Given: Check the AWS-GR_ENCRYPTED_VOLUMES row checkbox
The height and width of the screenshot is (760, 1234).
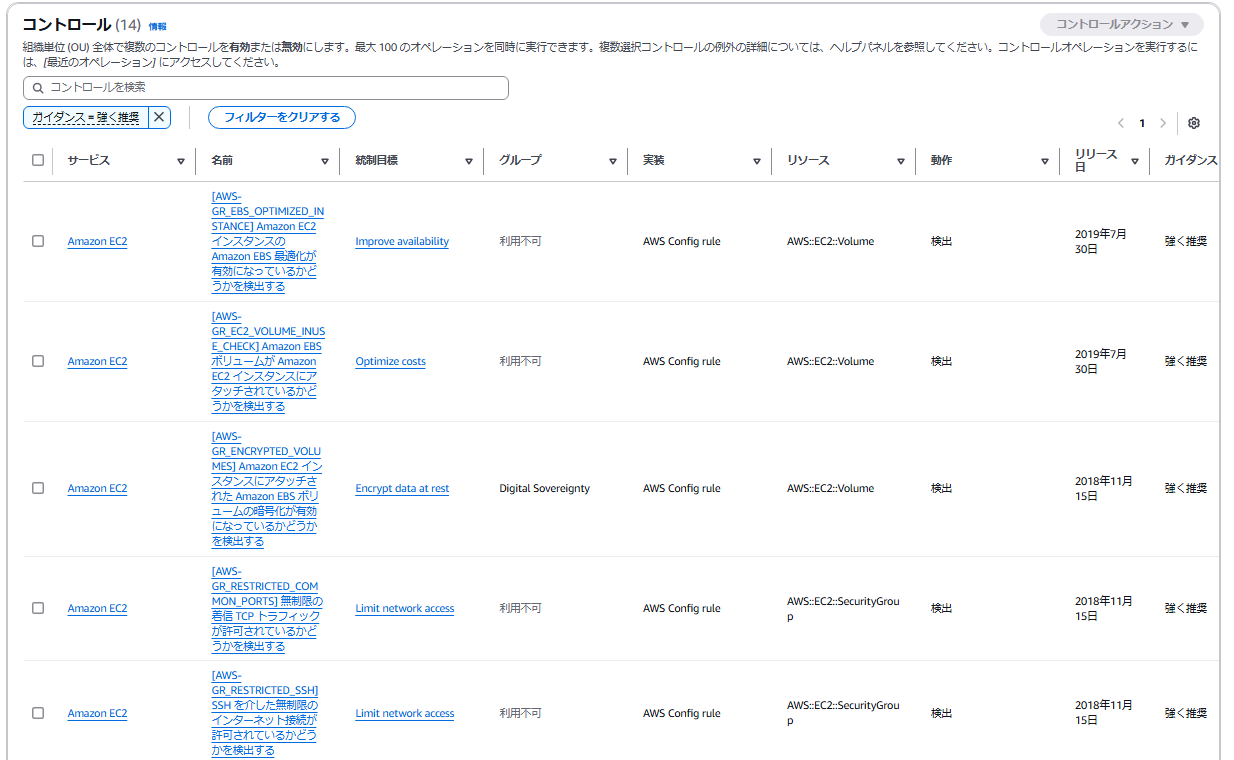Looking at the screenshot, I should 37,488.
